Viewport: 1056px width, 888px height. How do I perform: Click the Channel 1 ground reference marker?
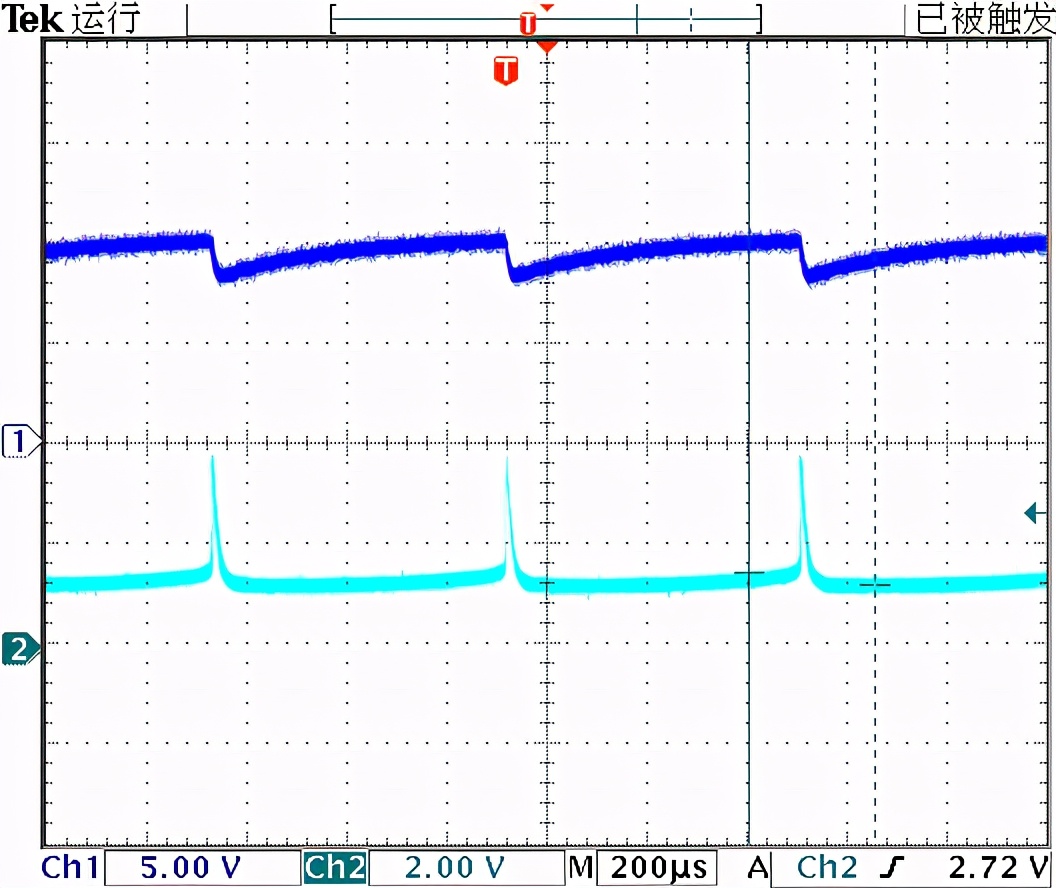(x=21, y=442)
